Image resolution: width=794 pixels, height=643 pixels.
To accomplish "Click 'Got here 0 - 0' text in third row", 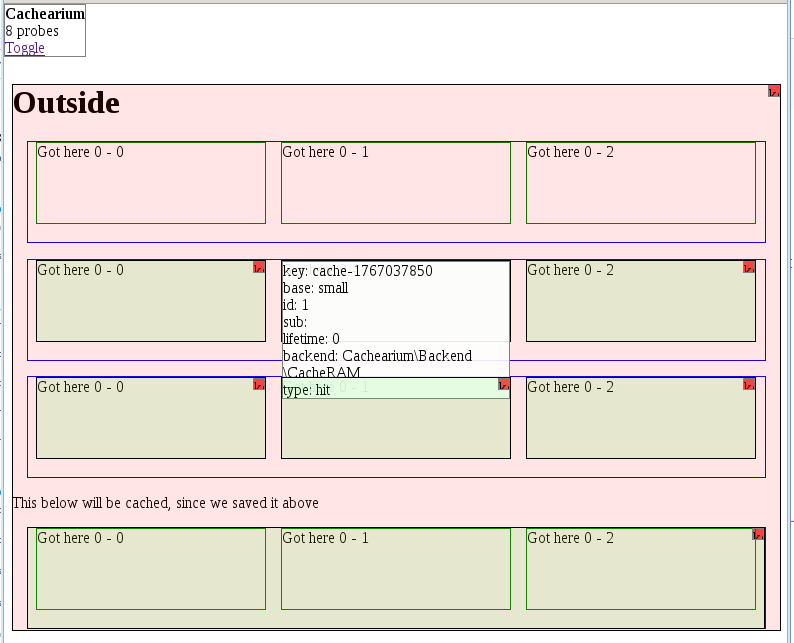I will pos(81,387).
